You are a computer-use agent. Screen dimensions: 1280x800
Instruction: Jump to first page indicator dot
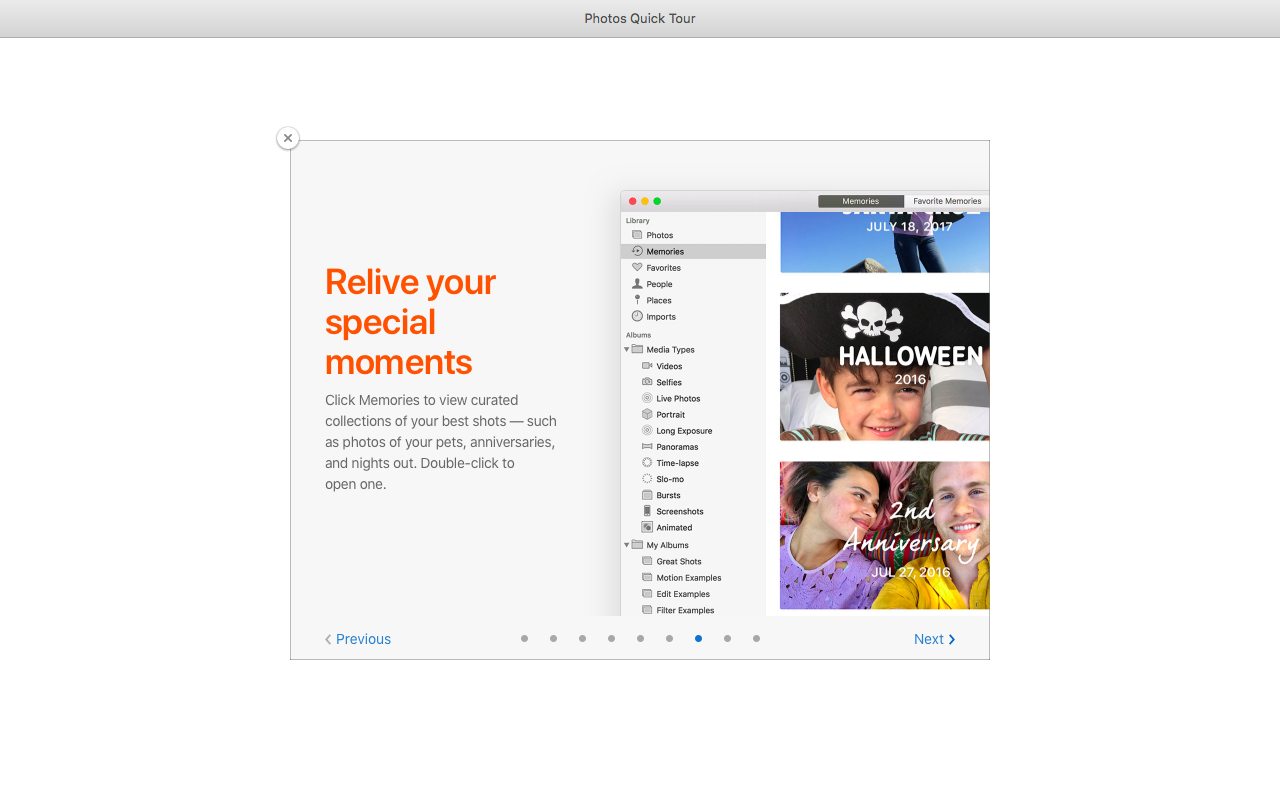524,638
